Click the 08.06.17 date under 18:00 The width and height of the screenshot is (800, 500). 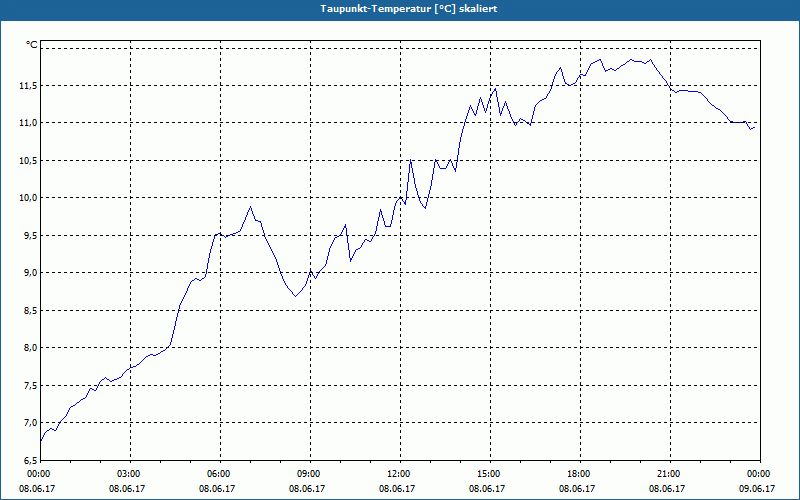(x=577, y=489)
